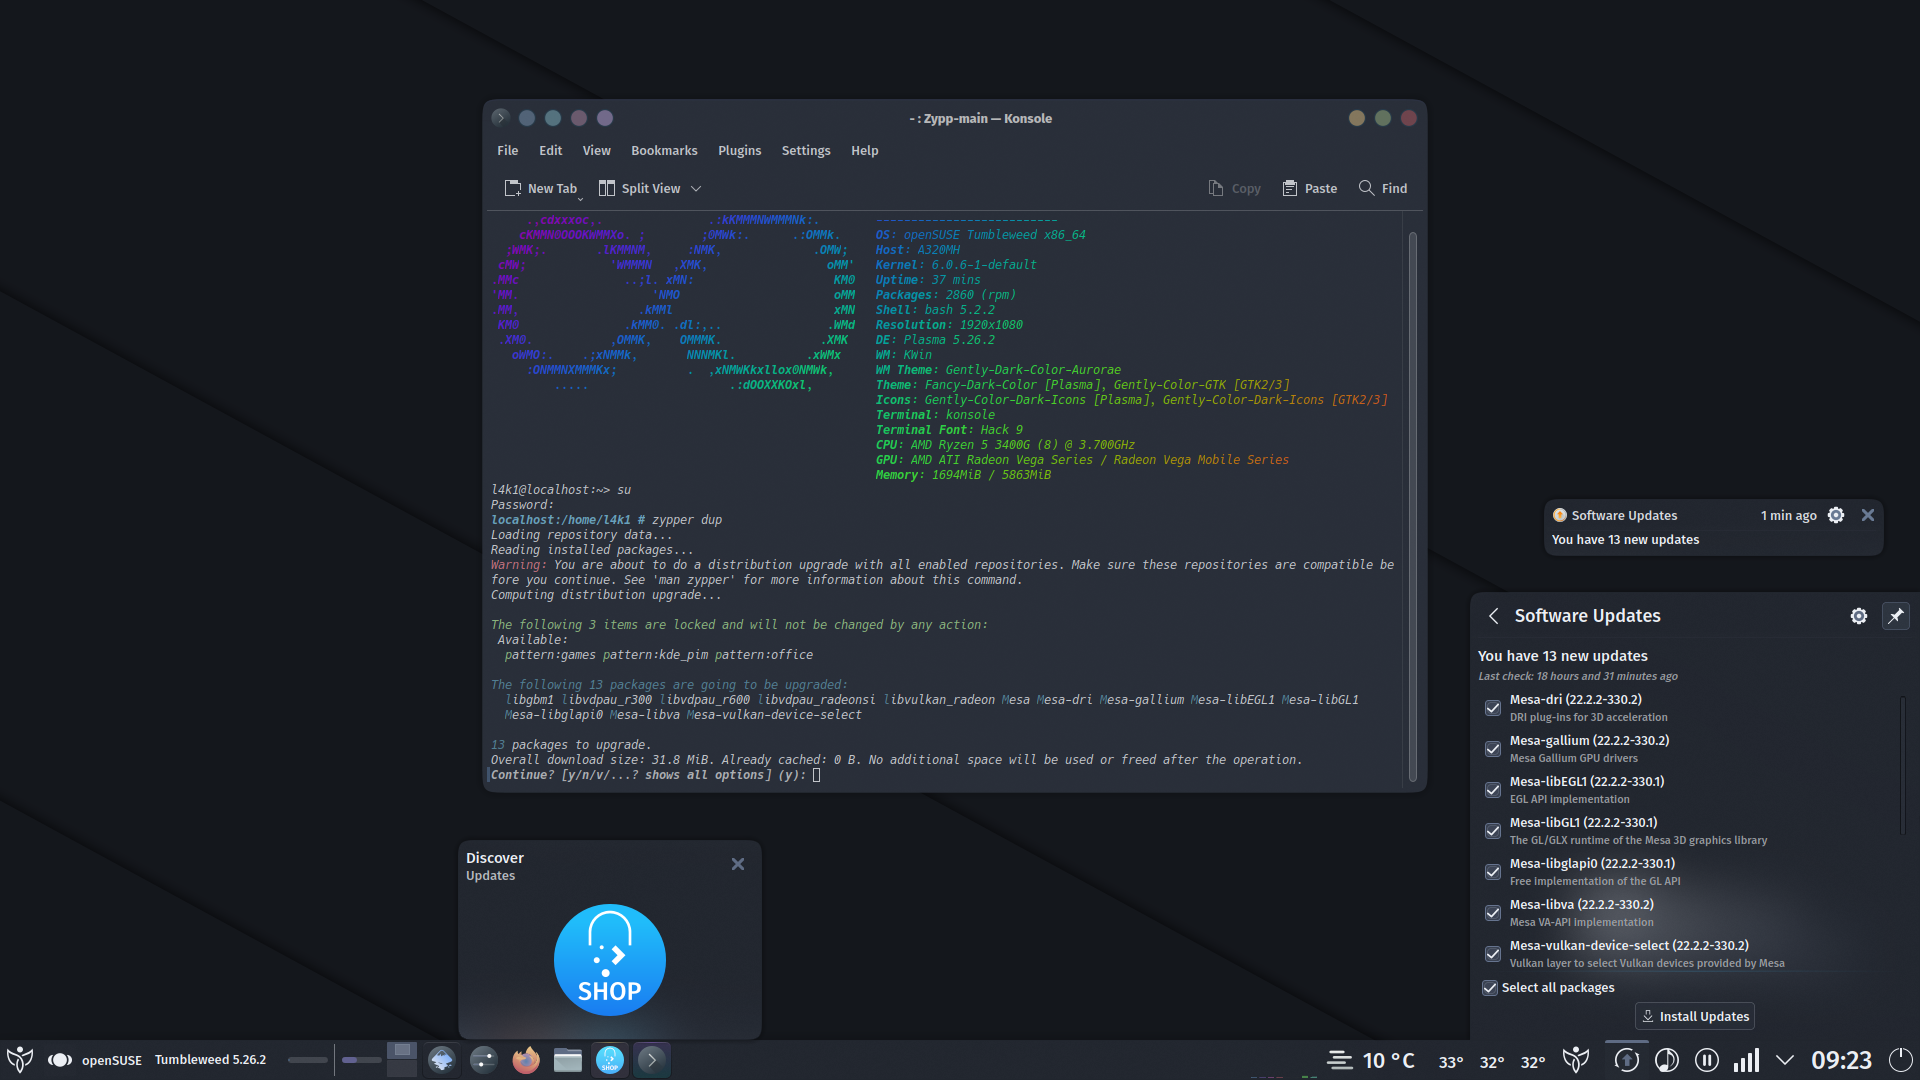Dismiss the Software Updates notification
The image size is (1920, 1080).
1868,515
